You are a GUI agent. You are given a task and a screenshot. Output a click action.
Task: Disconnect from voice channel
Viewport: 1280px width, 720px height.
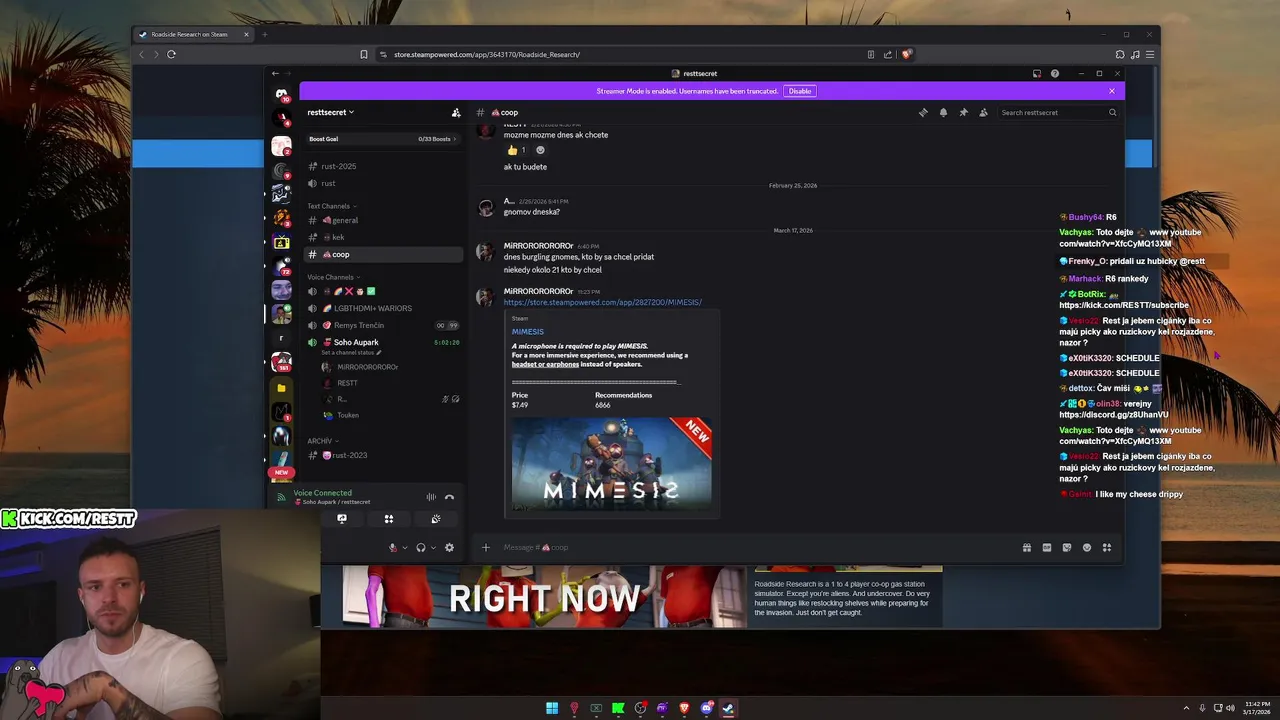click(x=449, y=497)
